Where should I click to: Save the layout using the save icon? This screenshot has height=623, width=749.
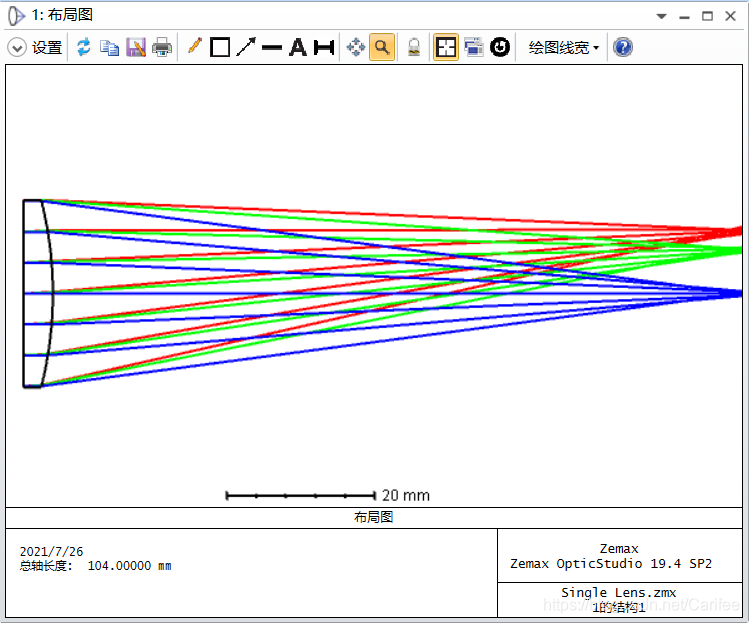point(136,47)
